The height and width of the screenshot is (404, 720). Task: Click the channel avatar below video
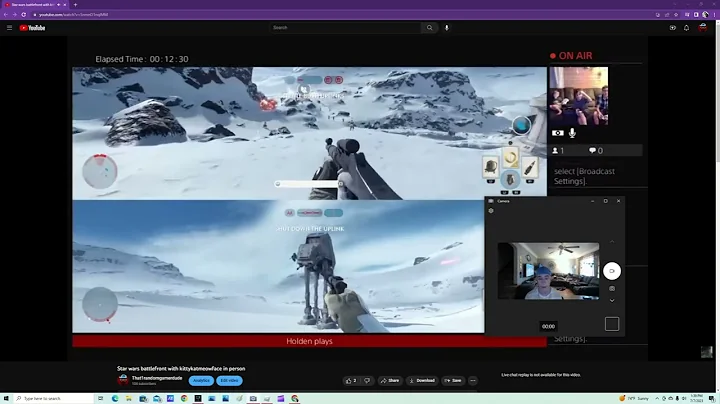point(123,380)
